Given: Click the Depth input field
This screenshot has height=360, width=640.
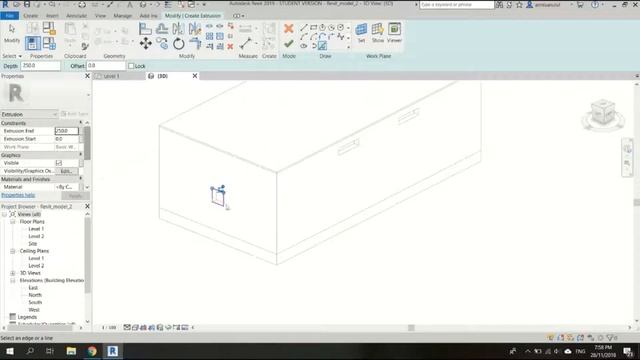Looking at the screenshot, I should tap(40, 66).
